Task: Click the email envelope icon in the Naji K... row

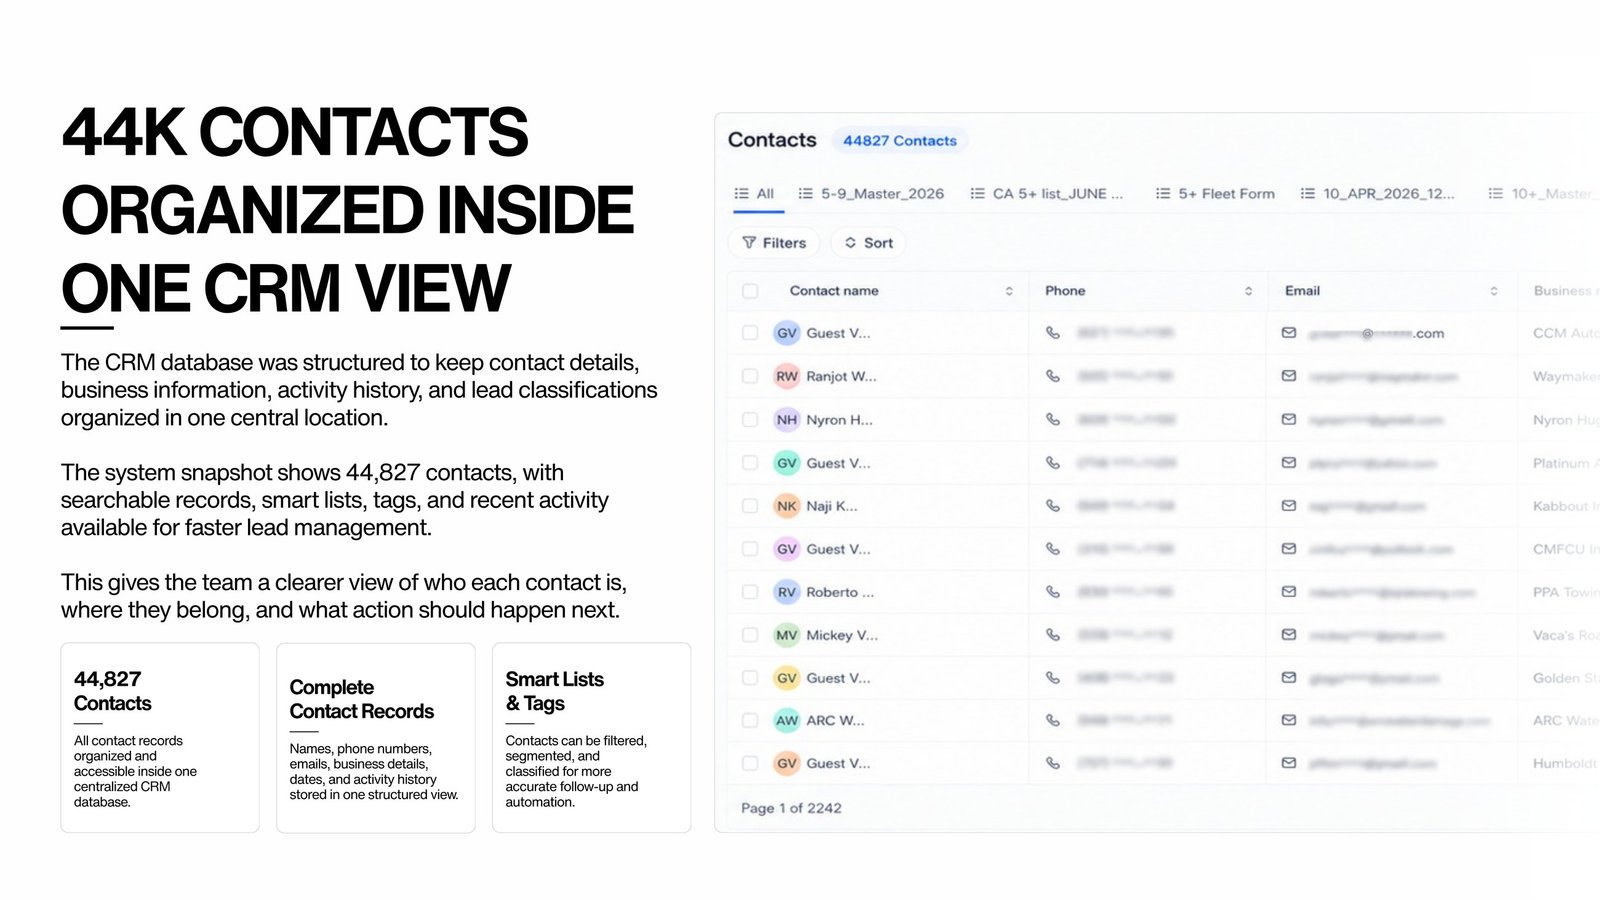Action: point(1289,505)
